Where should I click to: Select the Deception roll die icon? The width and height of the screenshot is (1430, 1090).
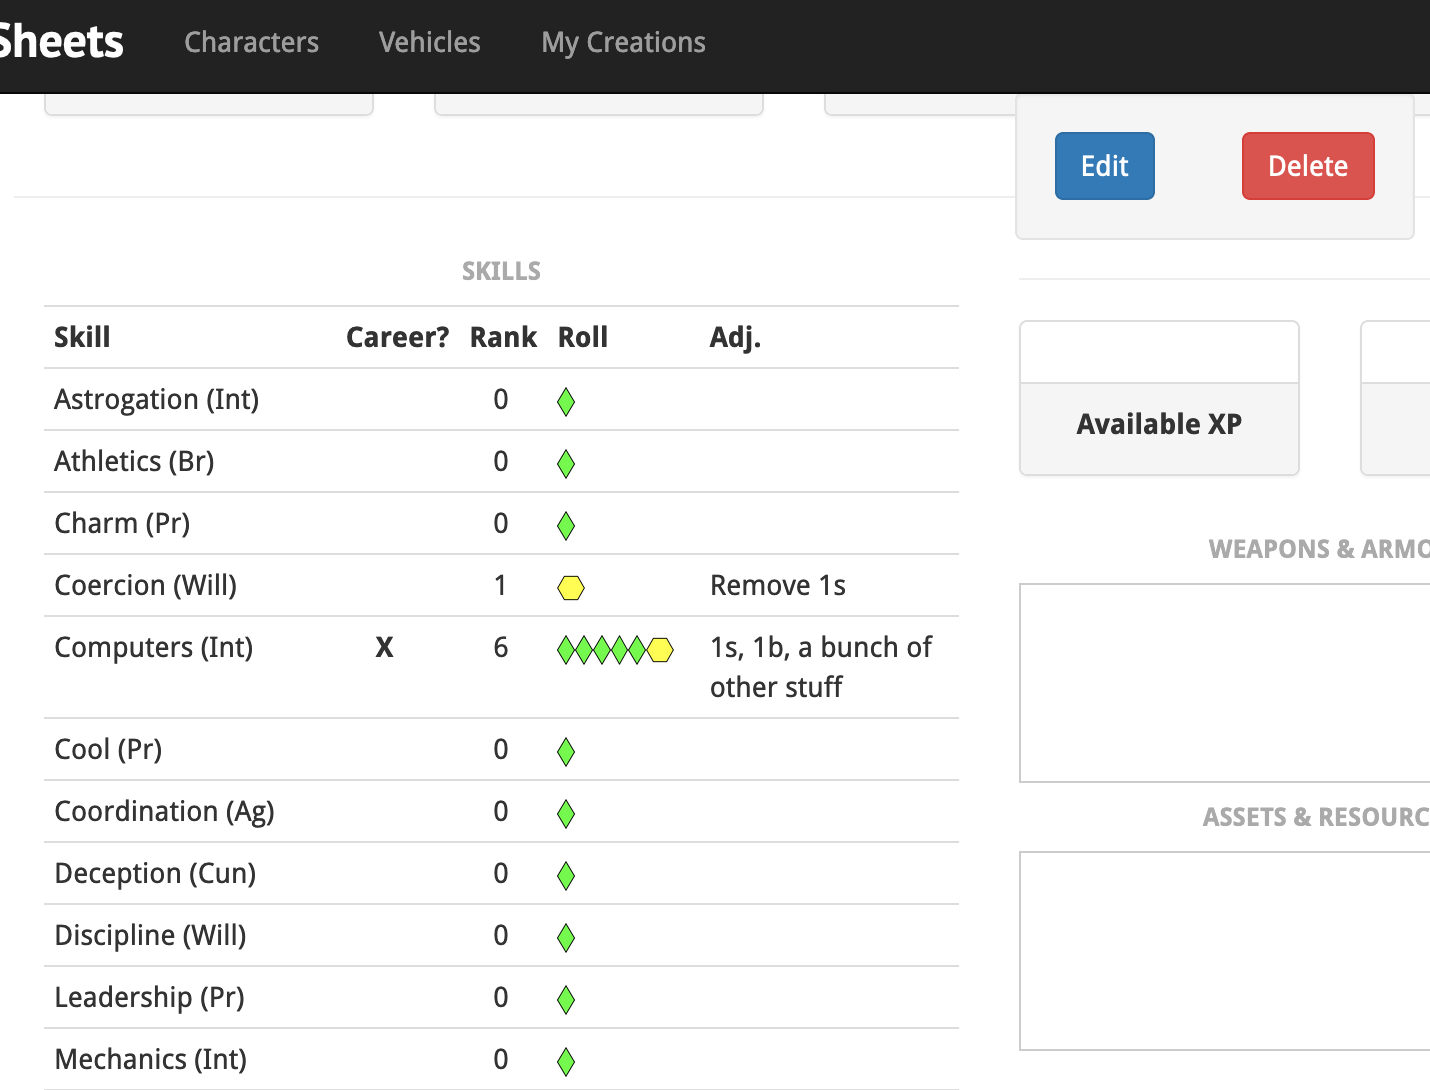[x=565, y=875]
